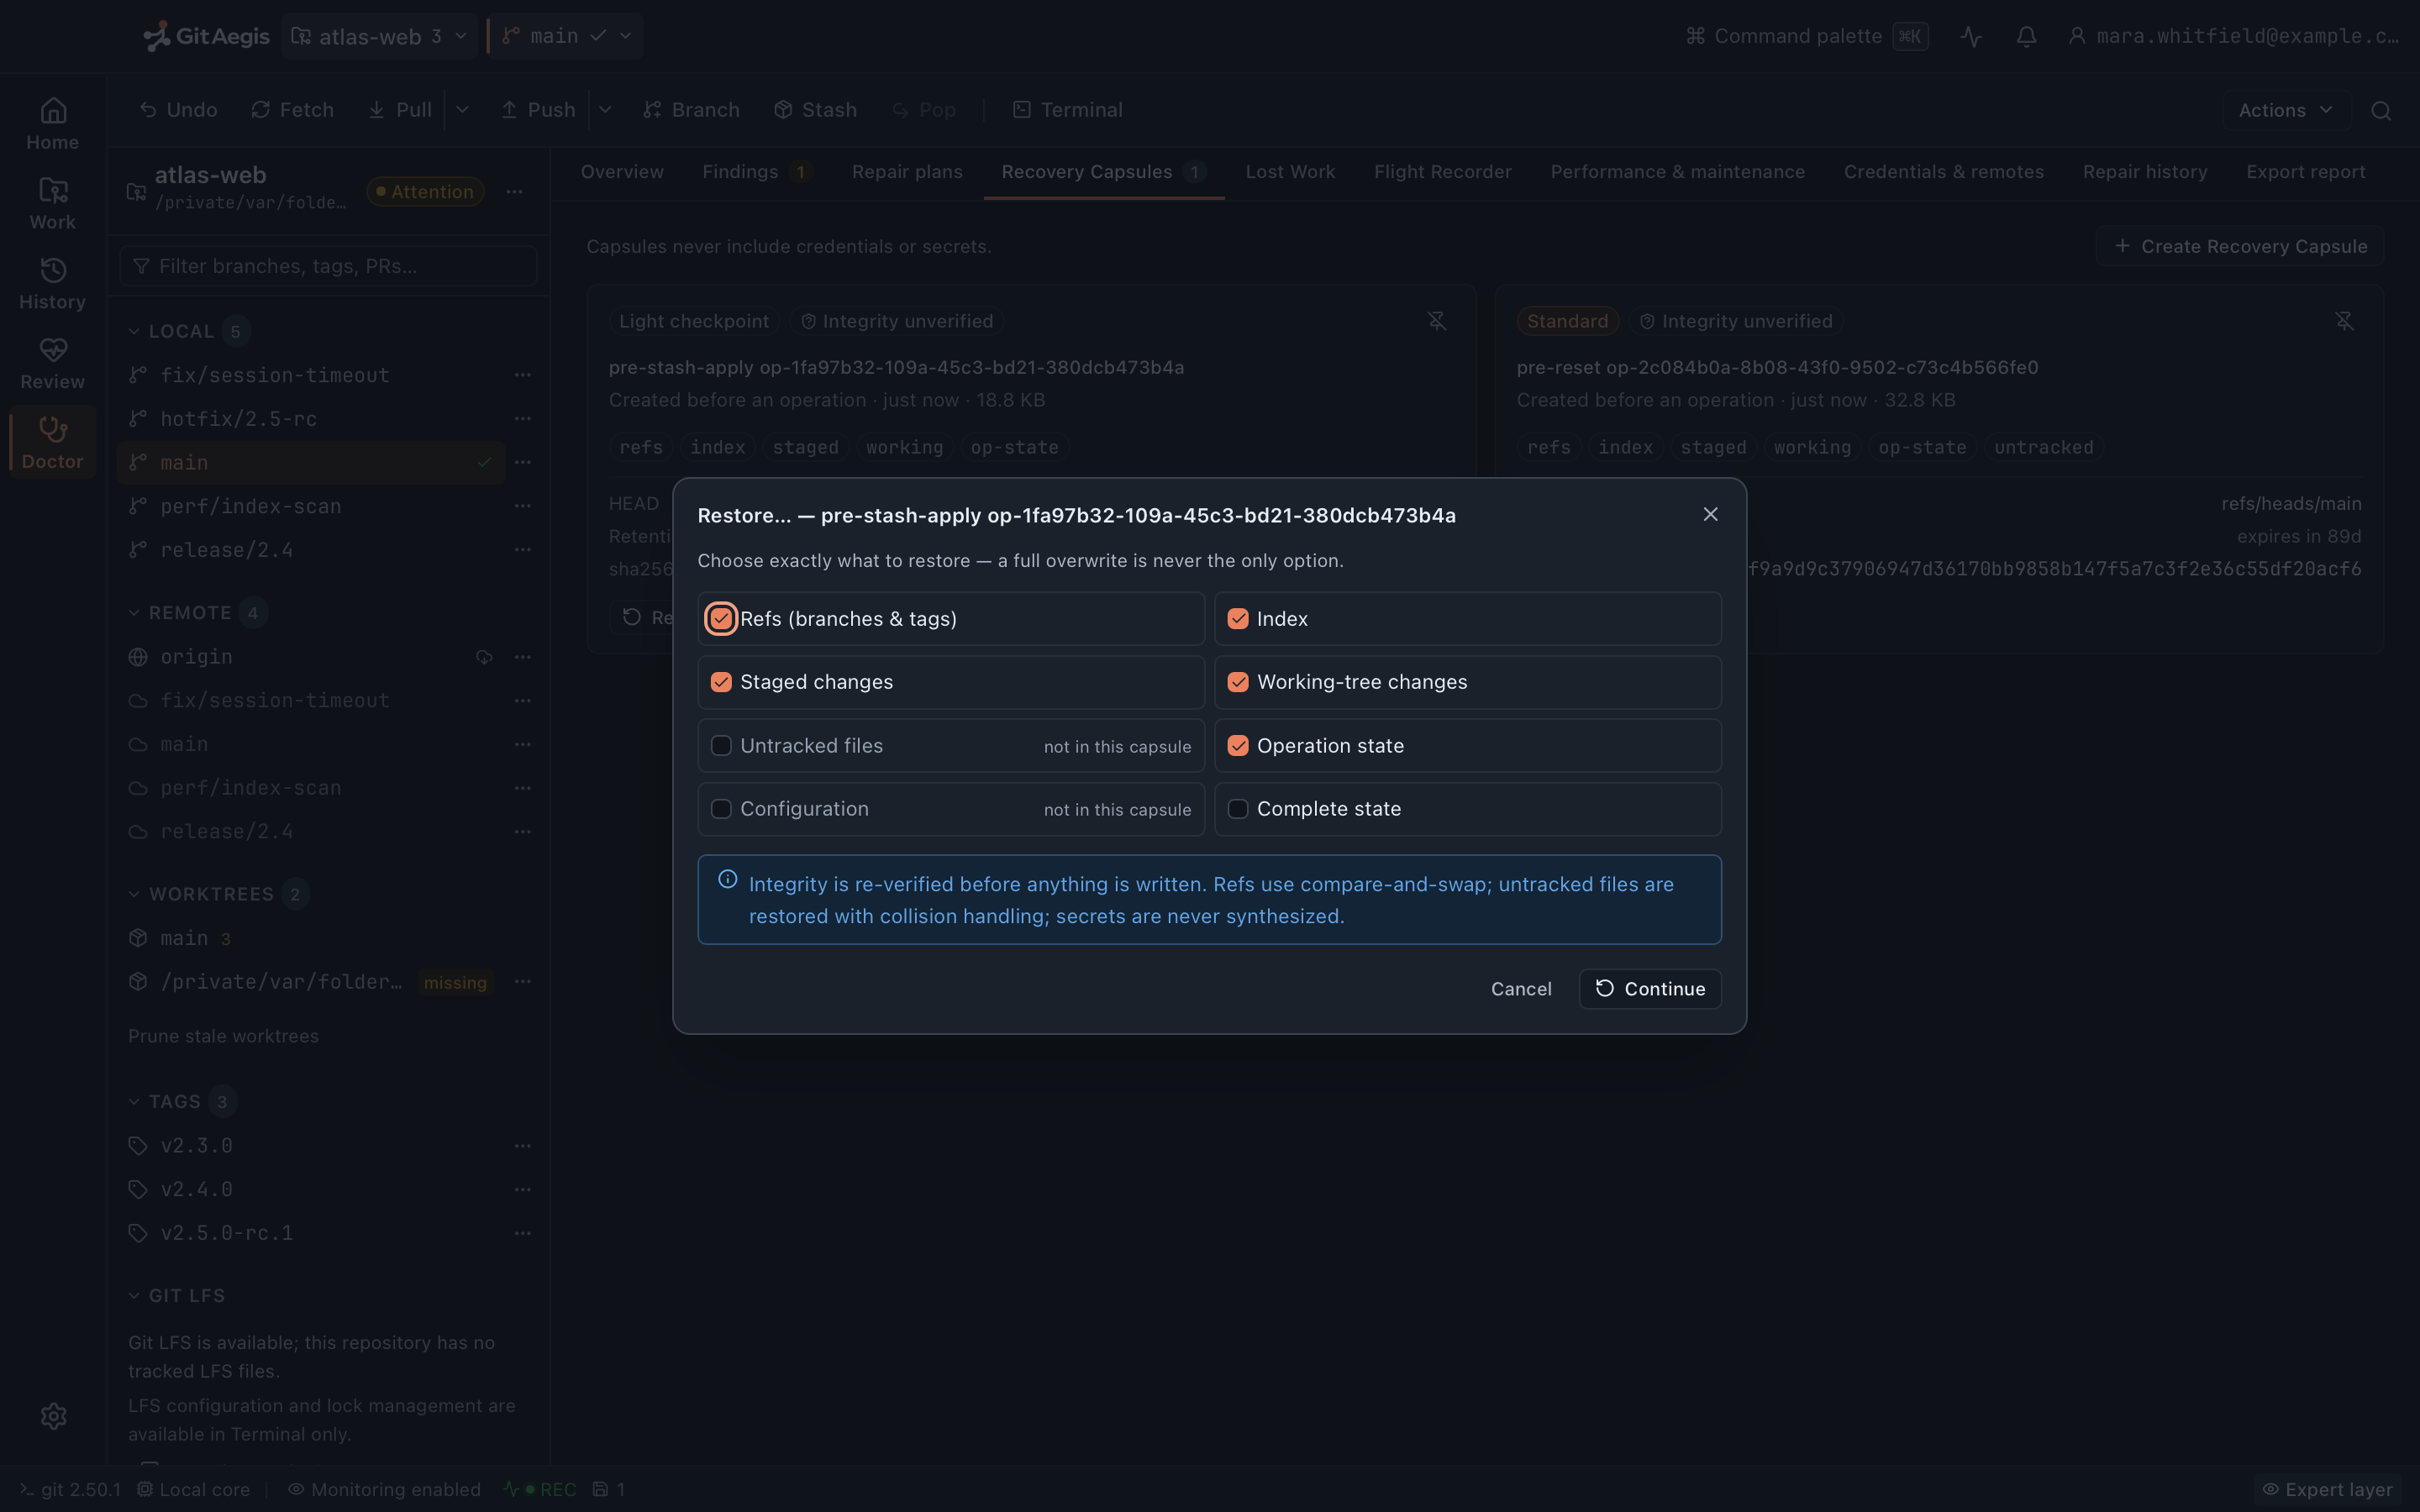The height and width of the screenshot is (1512, 2420).
Task: Switch to the Repair plans tab
Action: click(x=907, y=172)
